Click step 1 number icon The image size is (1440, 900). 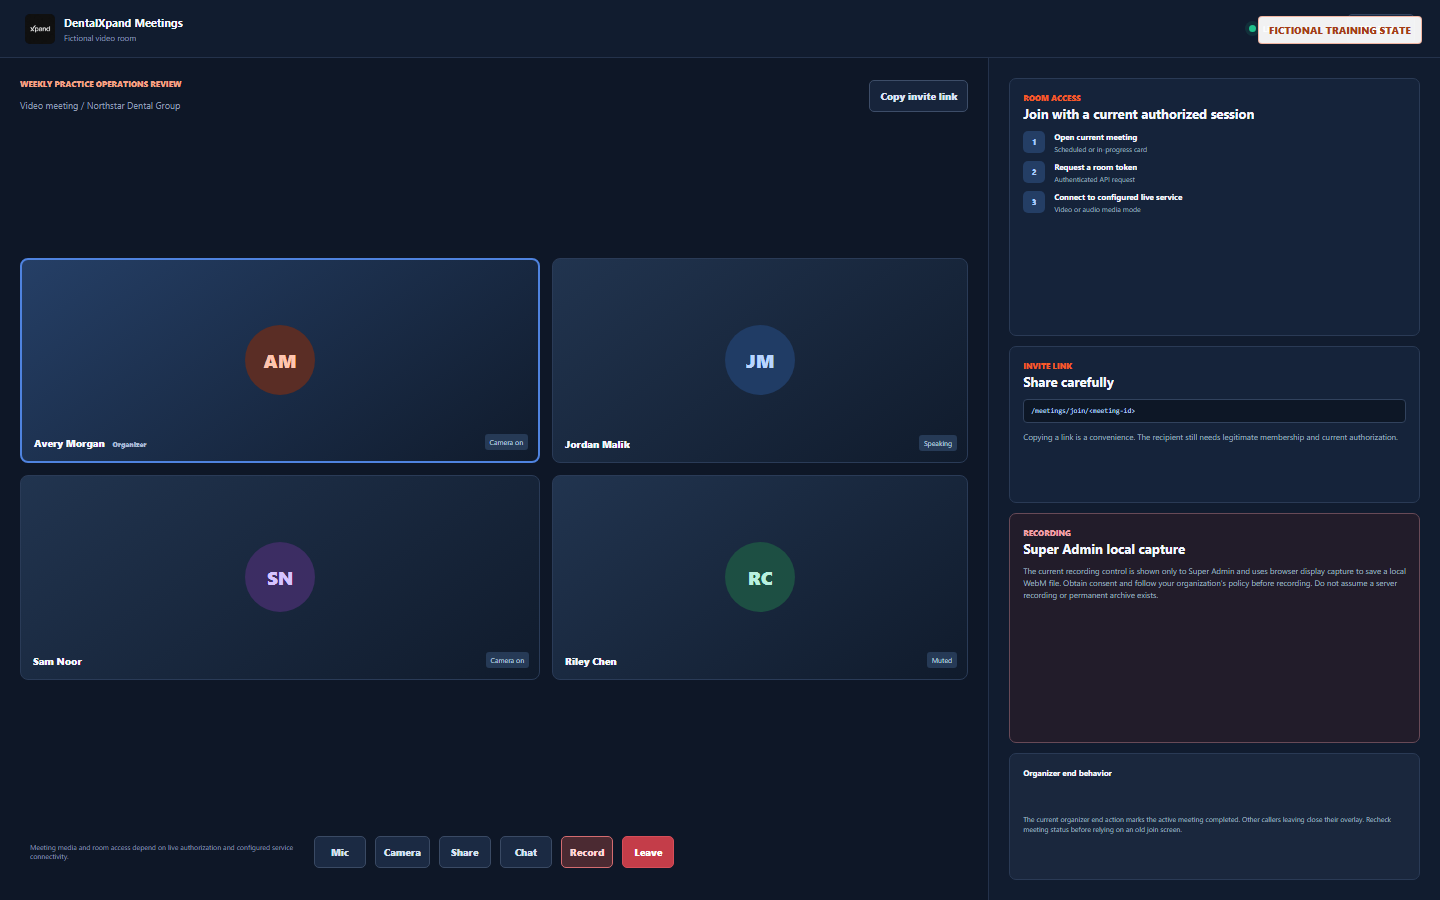tap(1034, 142)
